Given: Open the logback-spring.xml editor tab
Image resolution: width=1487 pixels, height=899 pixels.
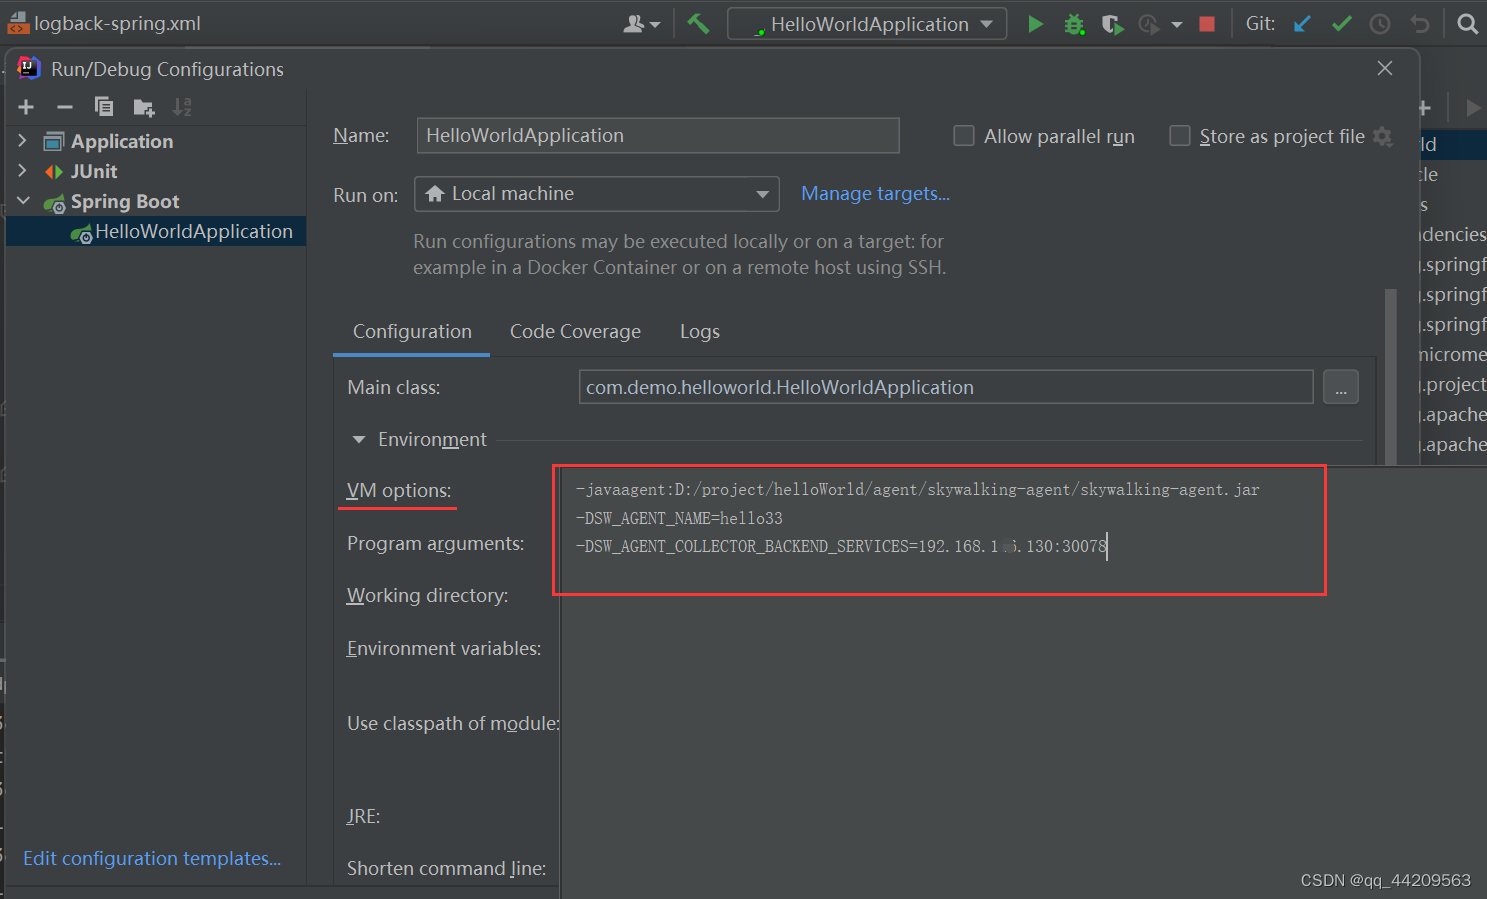Looking at the screenshot, I should coord(105,23).
